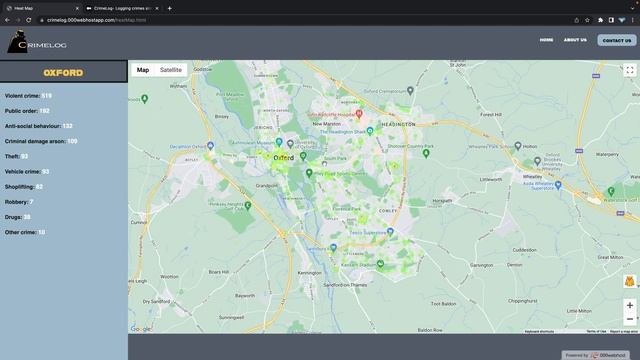The image size is (640, 360).
Task: Click the CONTACT US button
Action: 617,40
